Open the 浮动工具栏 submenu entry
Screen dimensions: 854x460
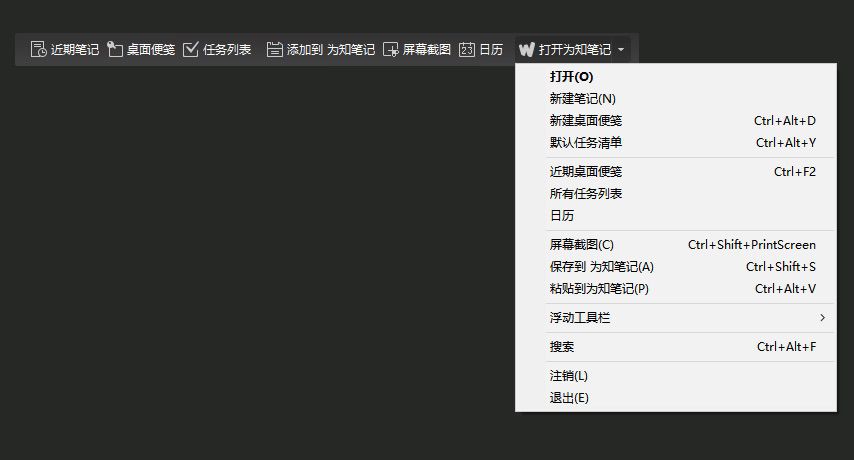point(675,317)
